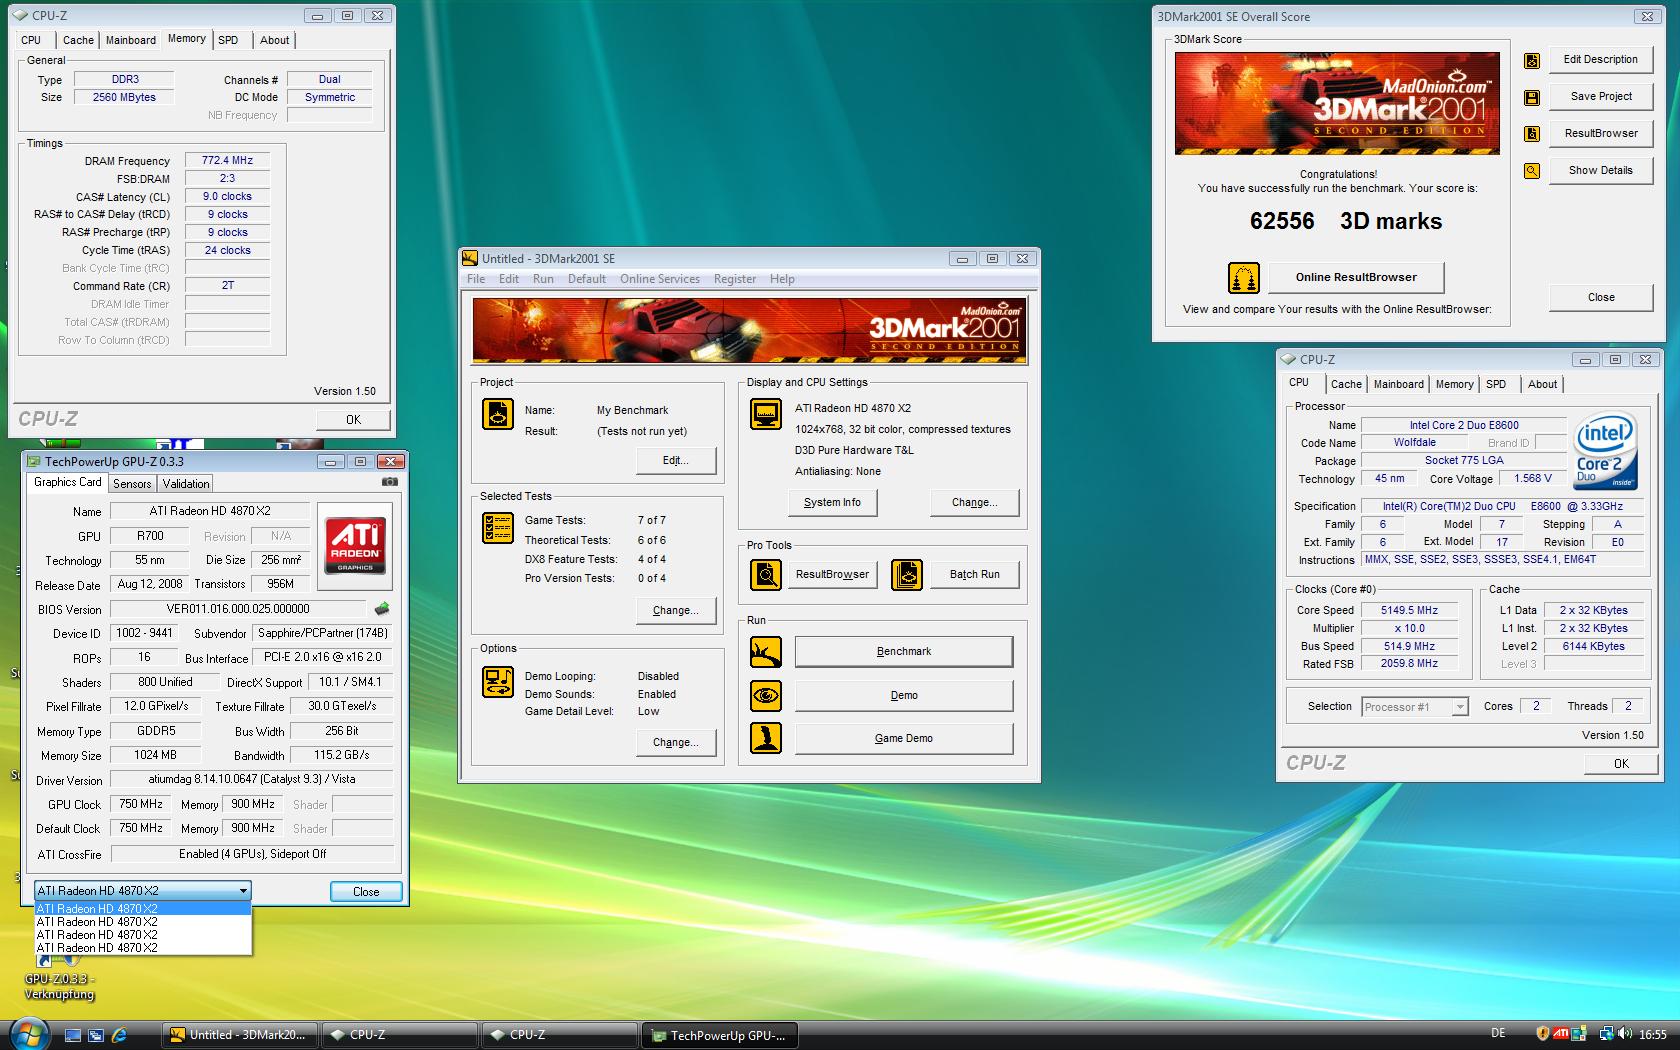Open the Run menu in 3DMark2001
Viewport: 1680px width, 1050px height.
(x=543, y=279)
